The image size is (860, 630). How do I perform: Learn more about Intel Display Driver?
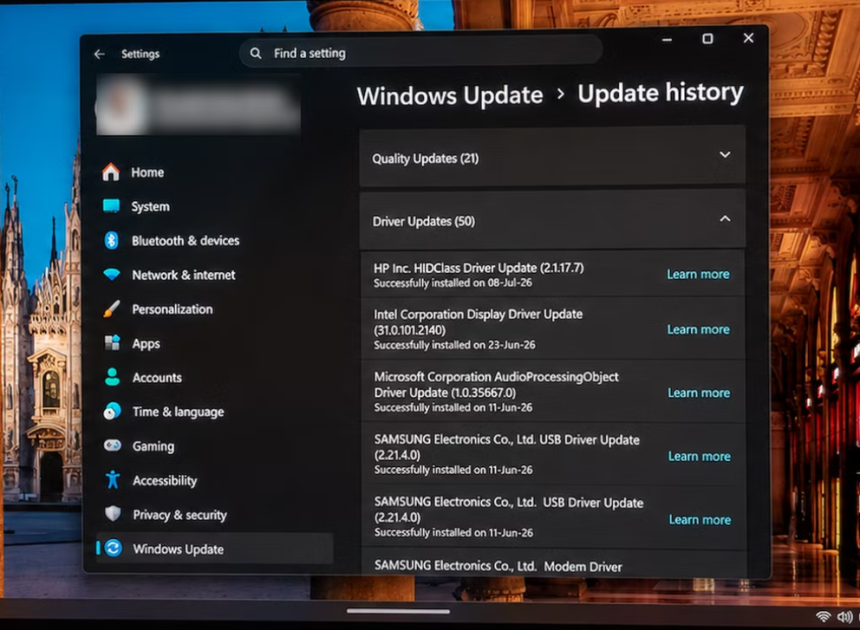click(x=698, y=329)
